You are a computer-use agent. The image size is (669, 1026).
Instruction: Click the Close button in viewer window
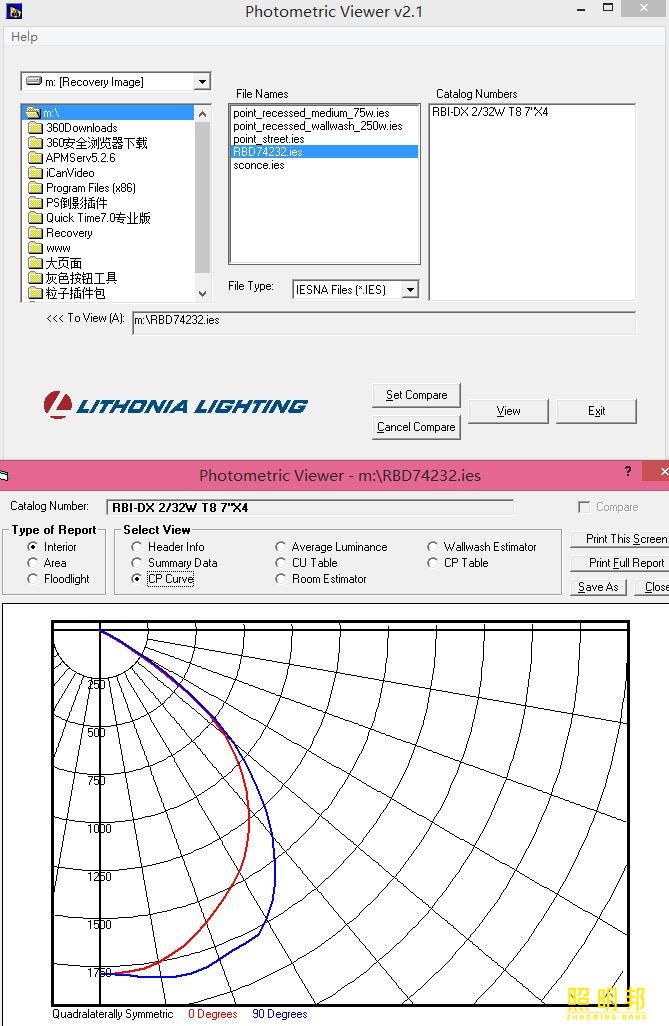coord(652,587)
